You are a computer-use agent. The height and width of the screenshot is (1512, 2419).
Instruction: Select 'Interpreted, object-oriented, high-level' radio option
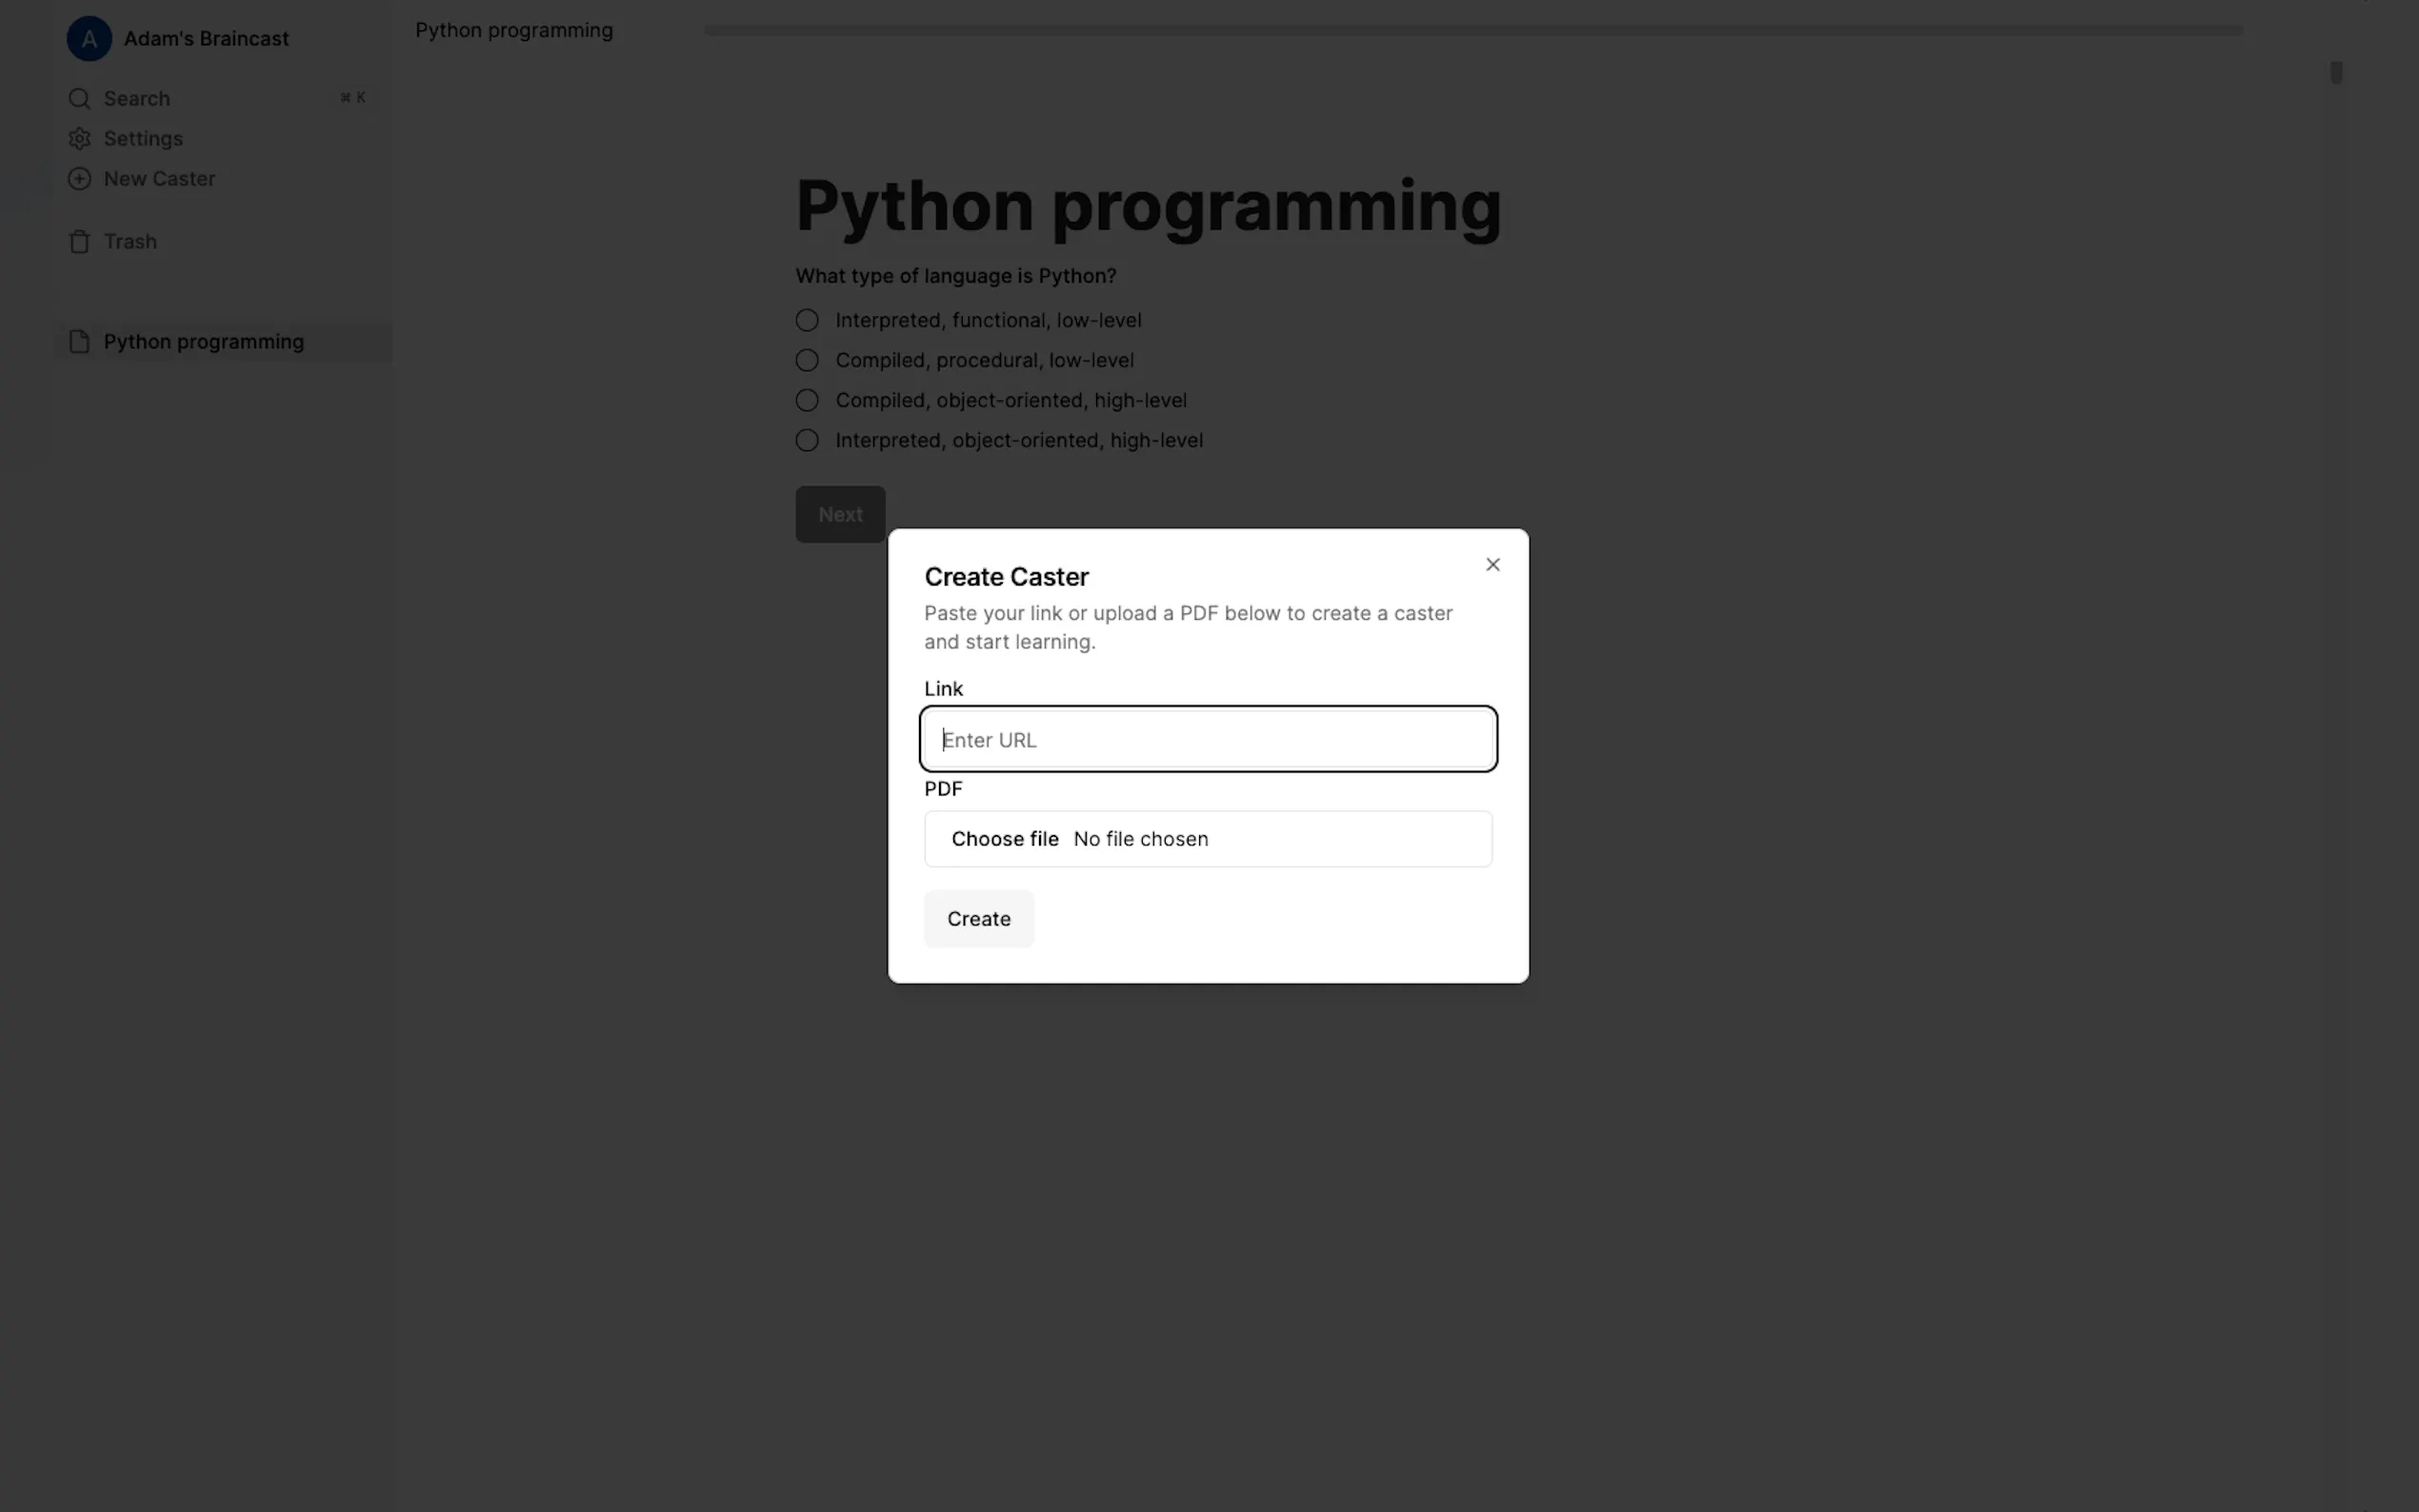(807, 440)
